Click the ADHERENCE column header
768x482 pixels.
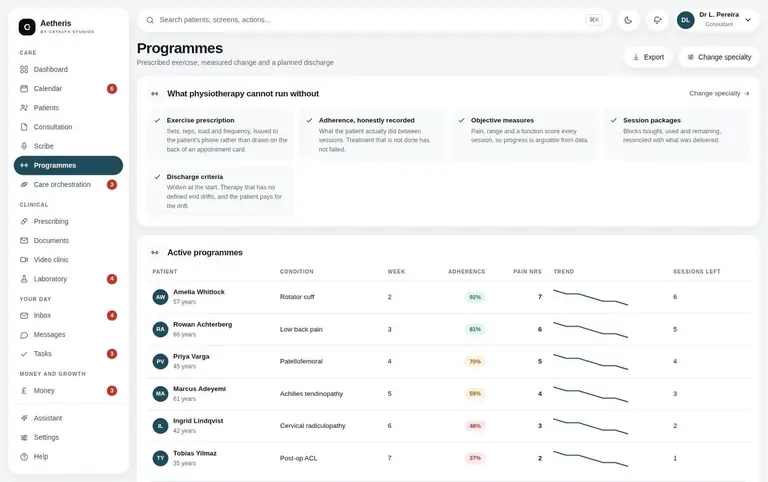coord(467,271)
